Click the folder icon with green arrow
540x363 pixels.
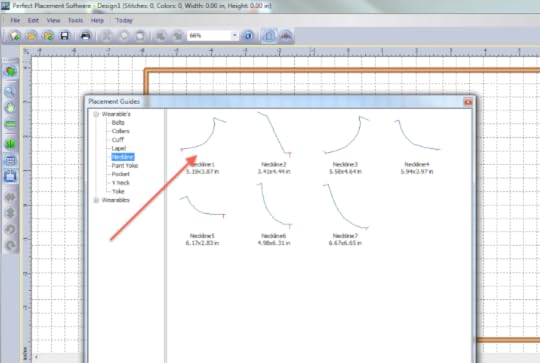48,35
